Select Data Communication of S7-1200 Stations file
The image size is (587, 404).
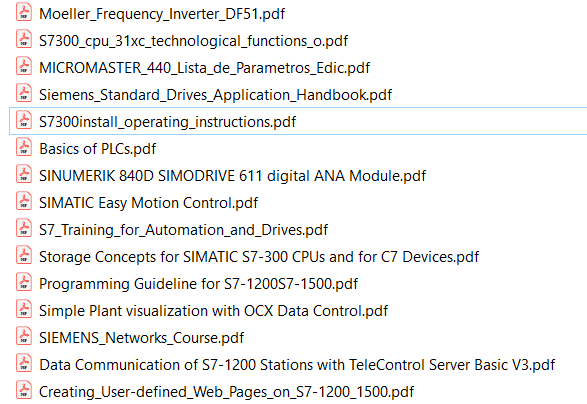[x=297, y=365]
